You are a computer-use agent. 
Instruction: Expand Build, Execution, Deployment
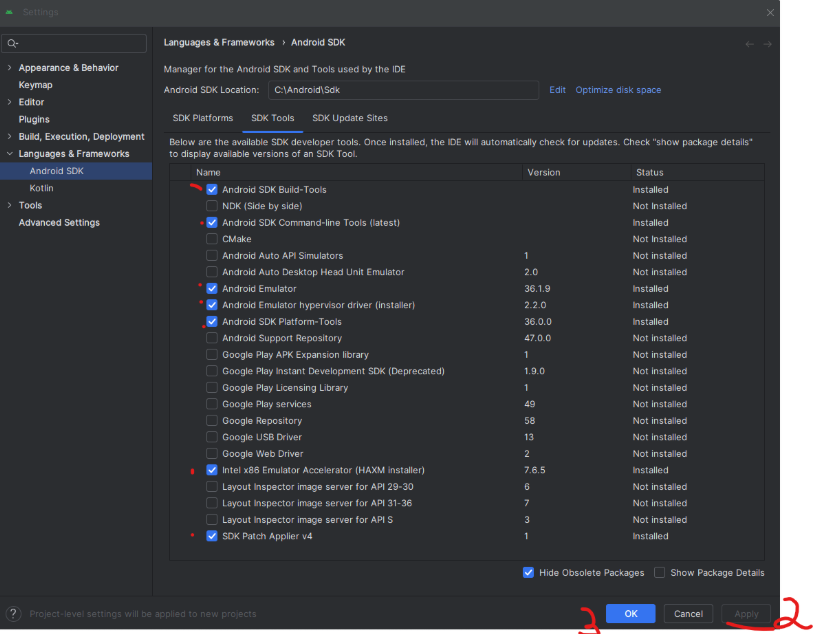pyautogui.click(x=9, y=136)
